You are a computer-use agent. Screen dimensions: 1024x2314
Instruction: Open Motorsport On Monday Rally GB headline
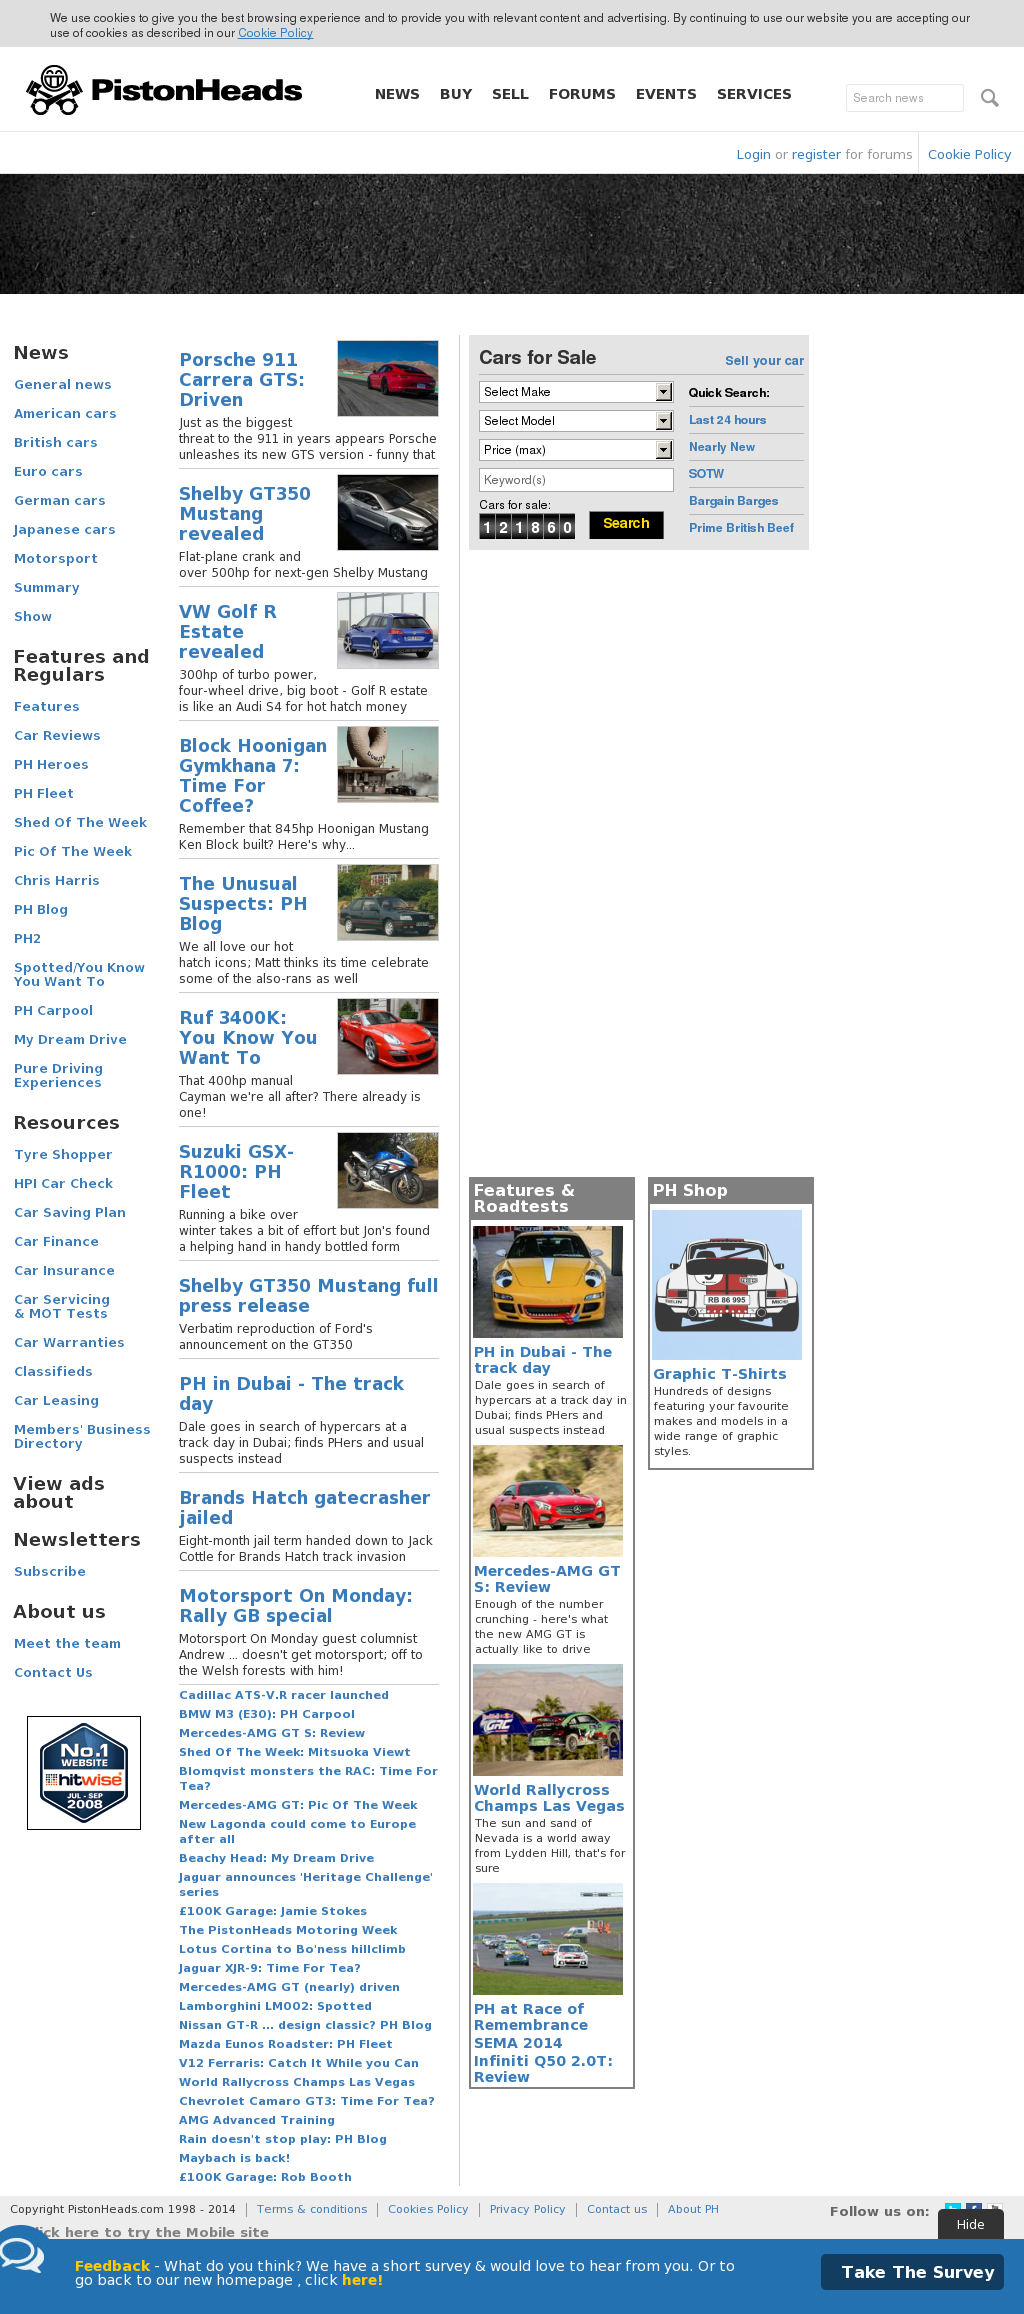[x=296, y=1606]
